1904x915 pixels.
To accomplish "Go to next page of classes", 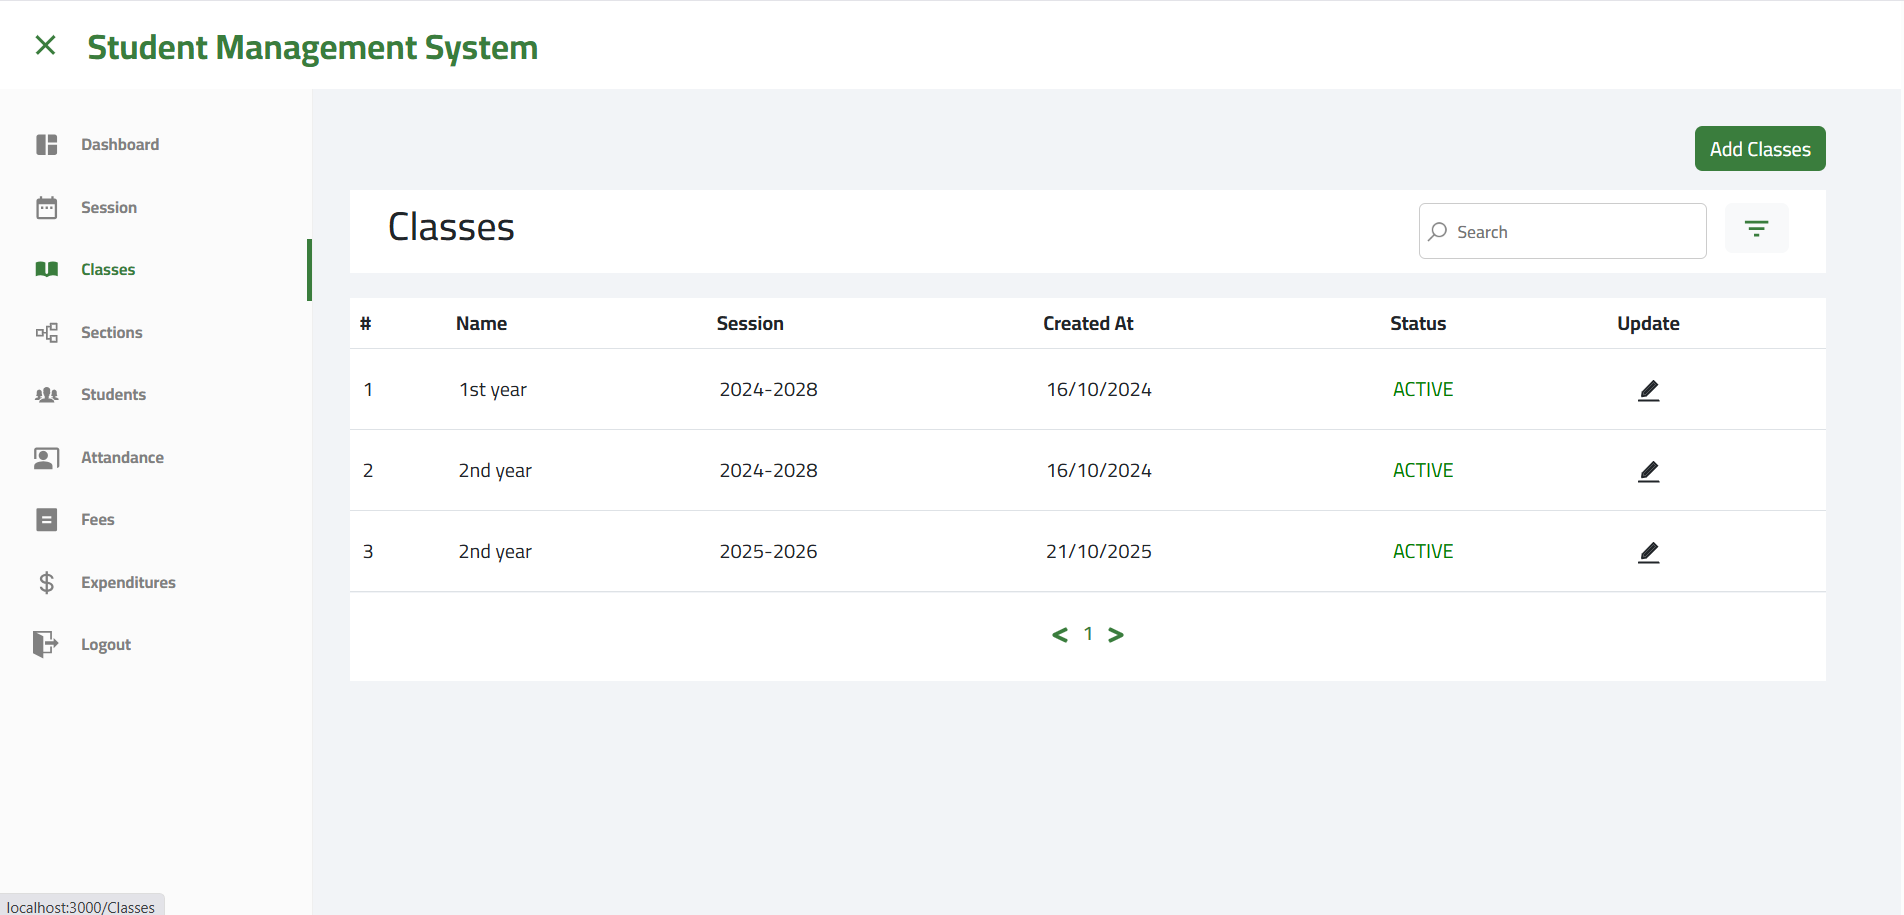I will click(x=1116, y=635).
